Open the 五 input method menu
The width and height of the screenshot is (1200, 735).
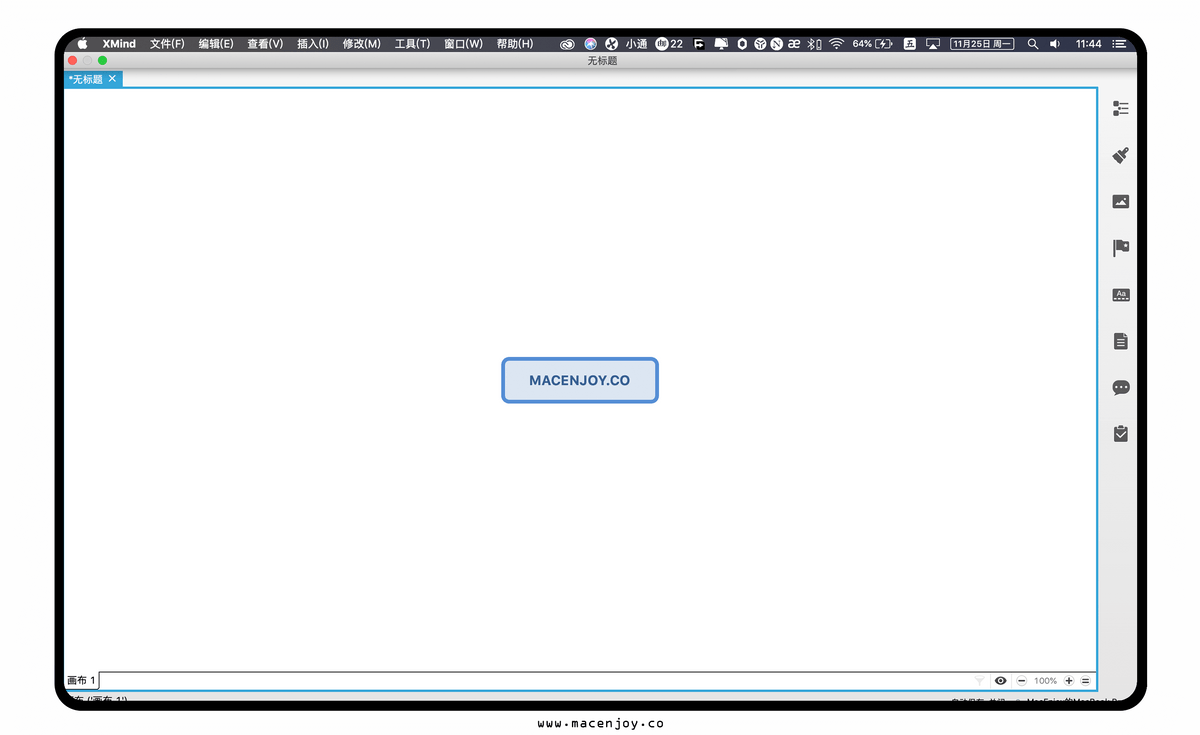[910, 44]
